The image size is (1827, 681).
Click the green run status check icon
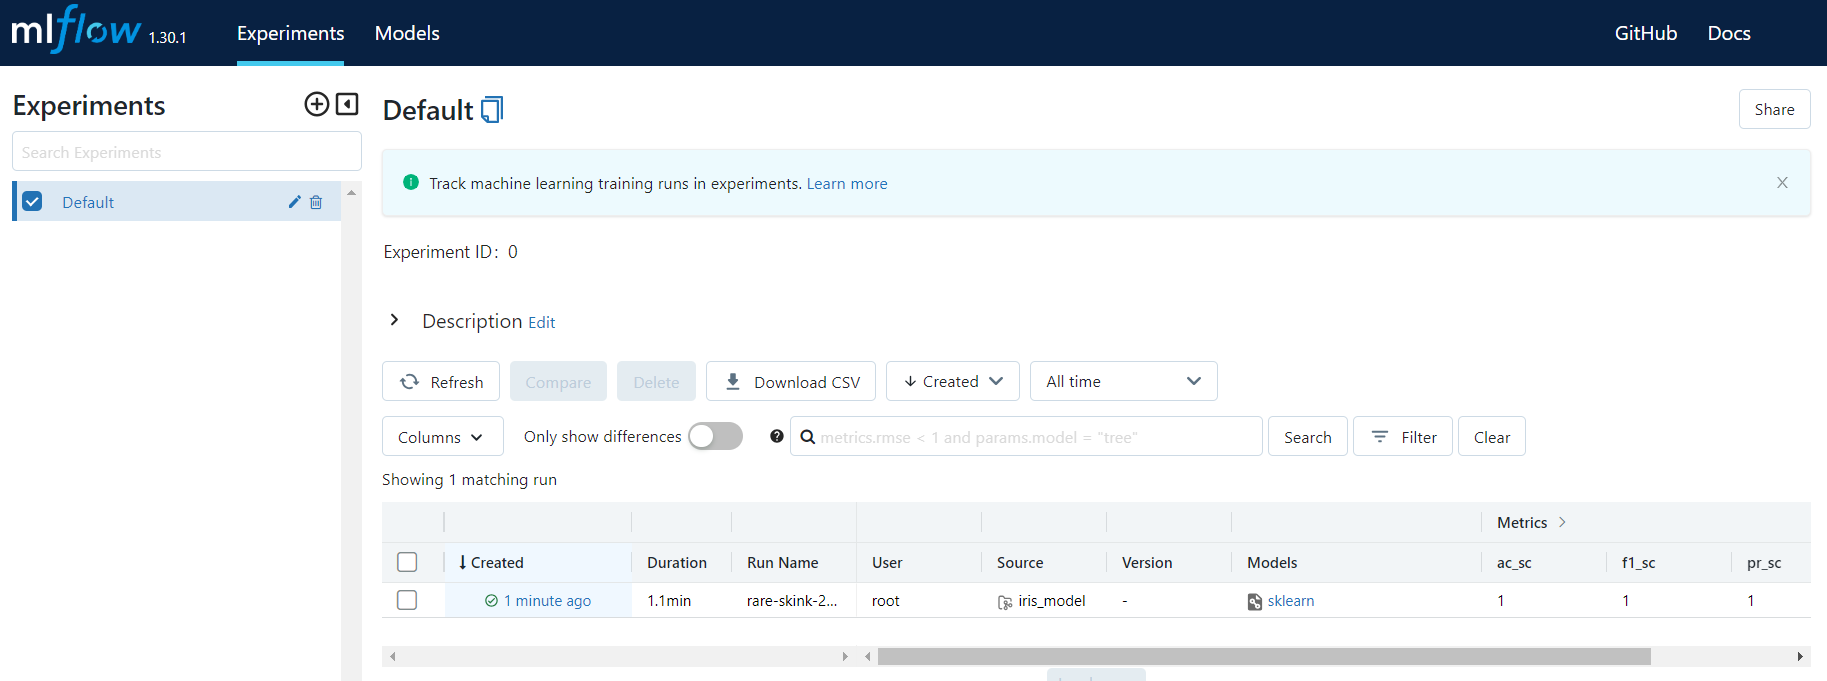point(491,600)
